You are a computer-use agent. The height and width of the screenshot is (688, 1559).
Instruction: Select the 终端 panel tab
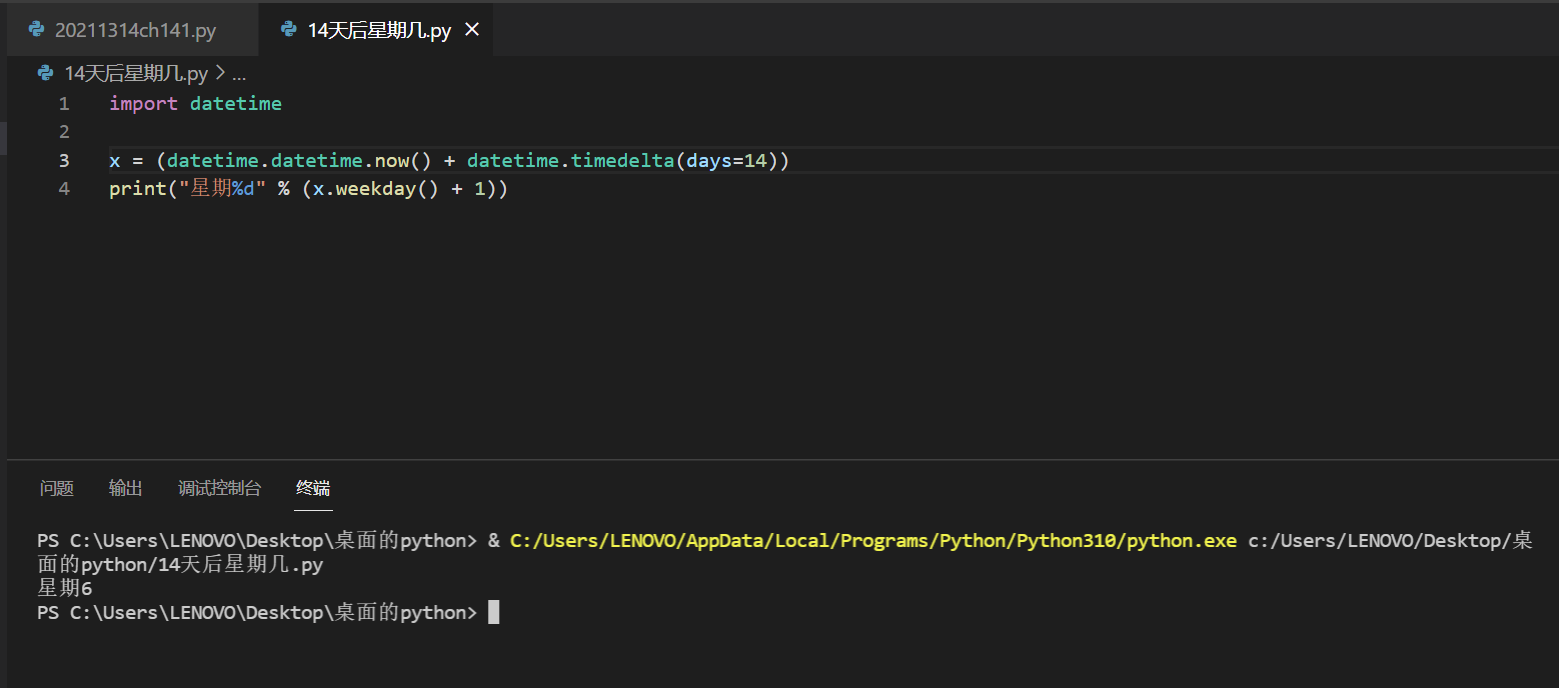(x=313, y=488)
